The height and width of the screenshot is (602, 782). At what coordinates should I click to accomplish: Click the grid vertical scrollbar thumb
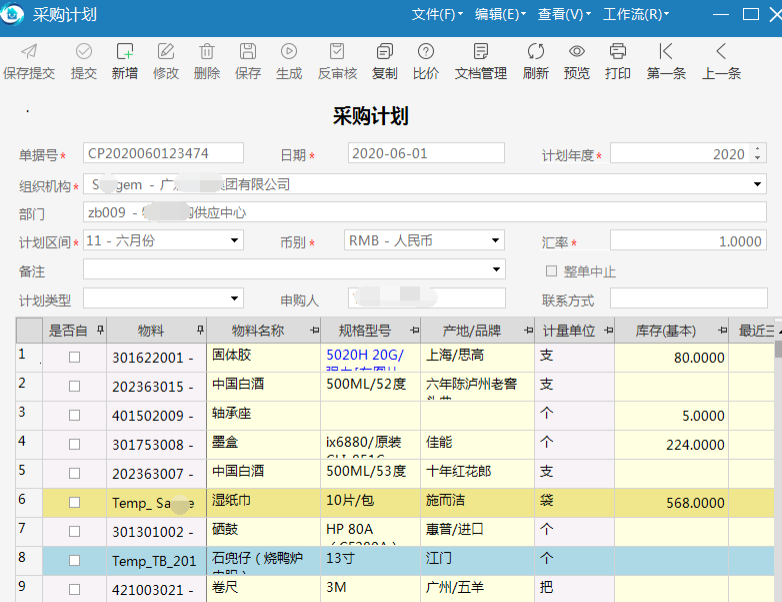tap(778, 349)
